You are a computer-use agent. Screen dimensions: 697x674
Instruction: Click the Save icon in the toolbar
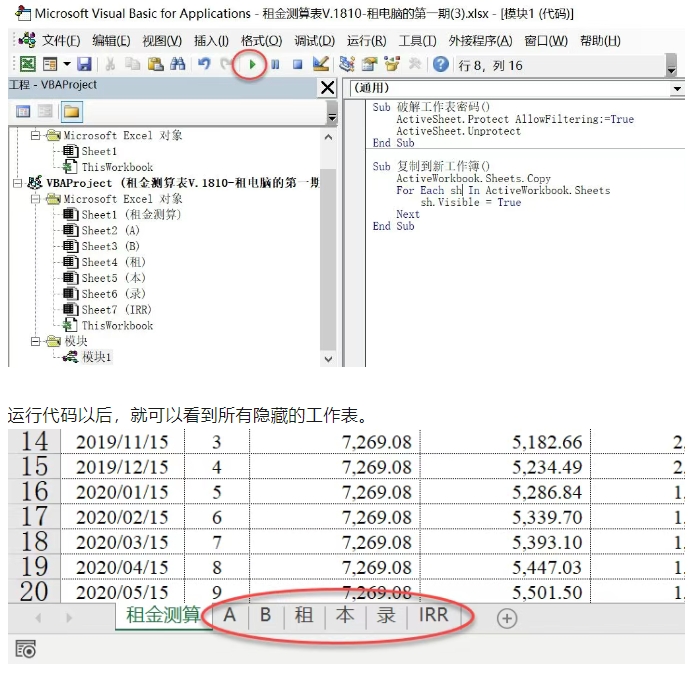point(85,64)
